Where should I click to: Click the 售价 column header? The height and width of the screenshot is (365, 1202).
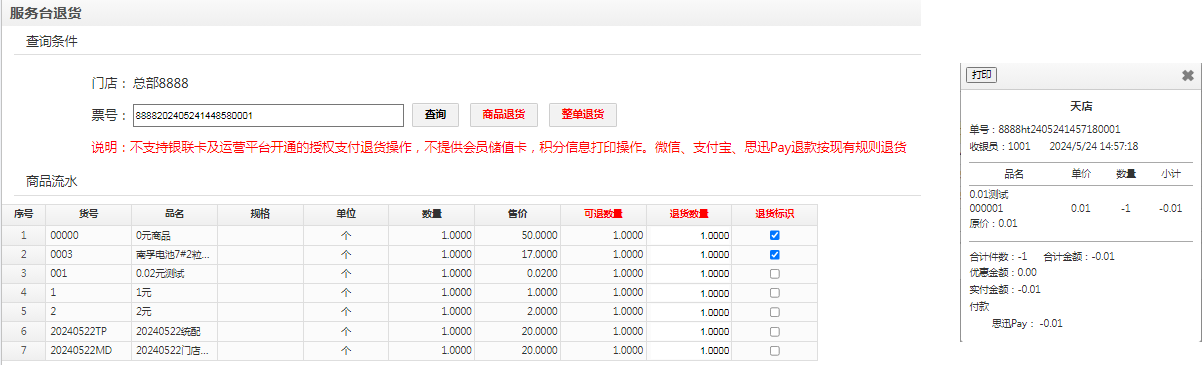coord(518,214)
